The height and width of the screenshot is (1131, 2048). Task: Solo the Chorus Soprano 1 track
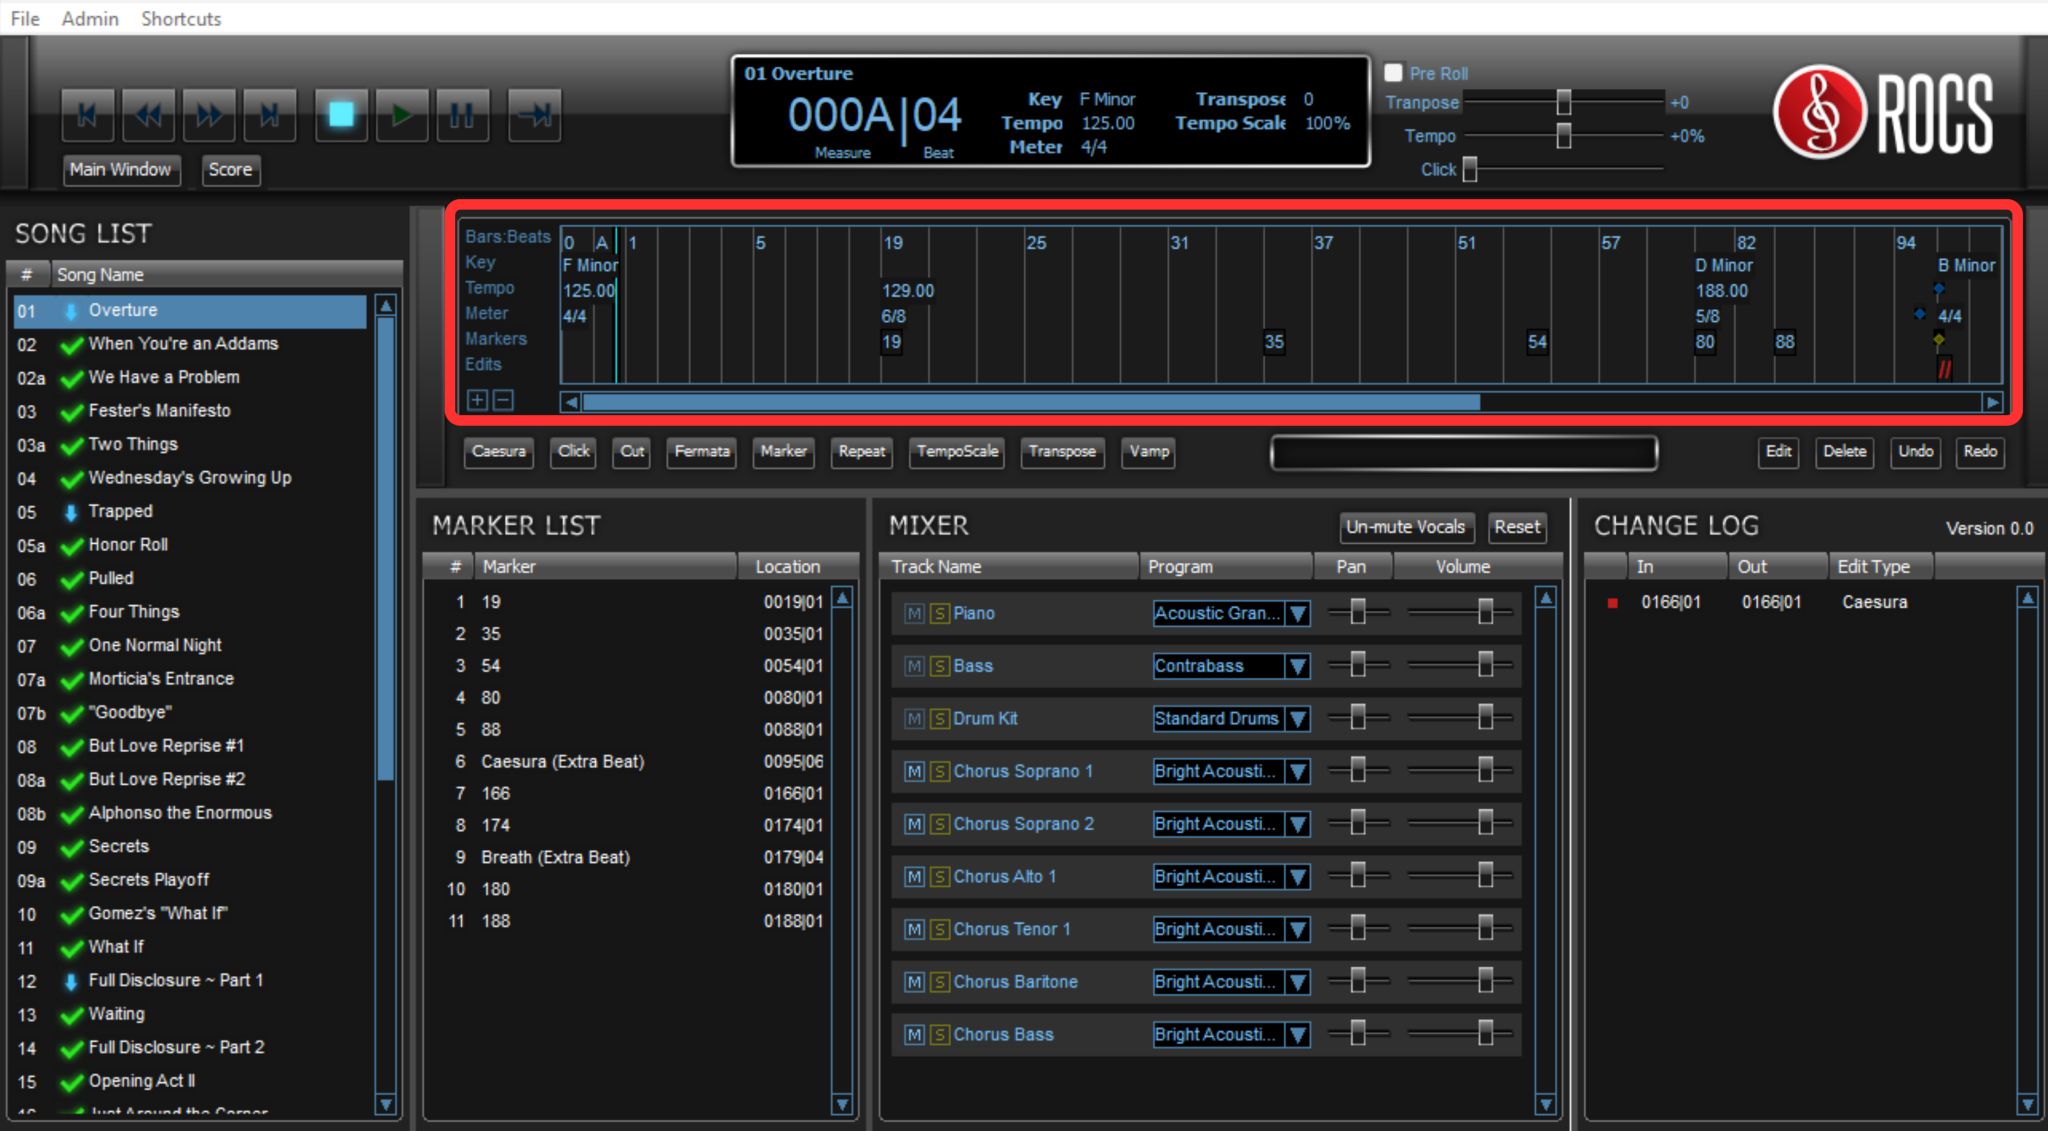939,771
